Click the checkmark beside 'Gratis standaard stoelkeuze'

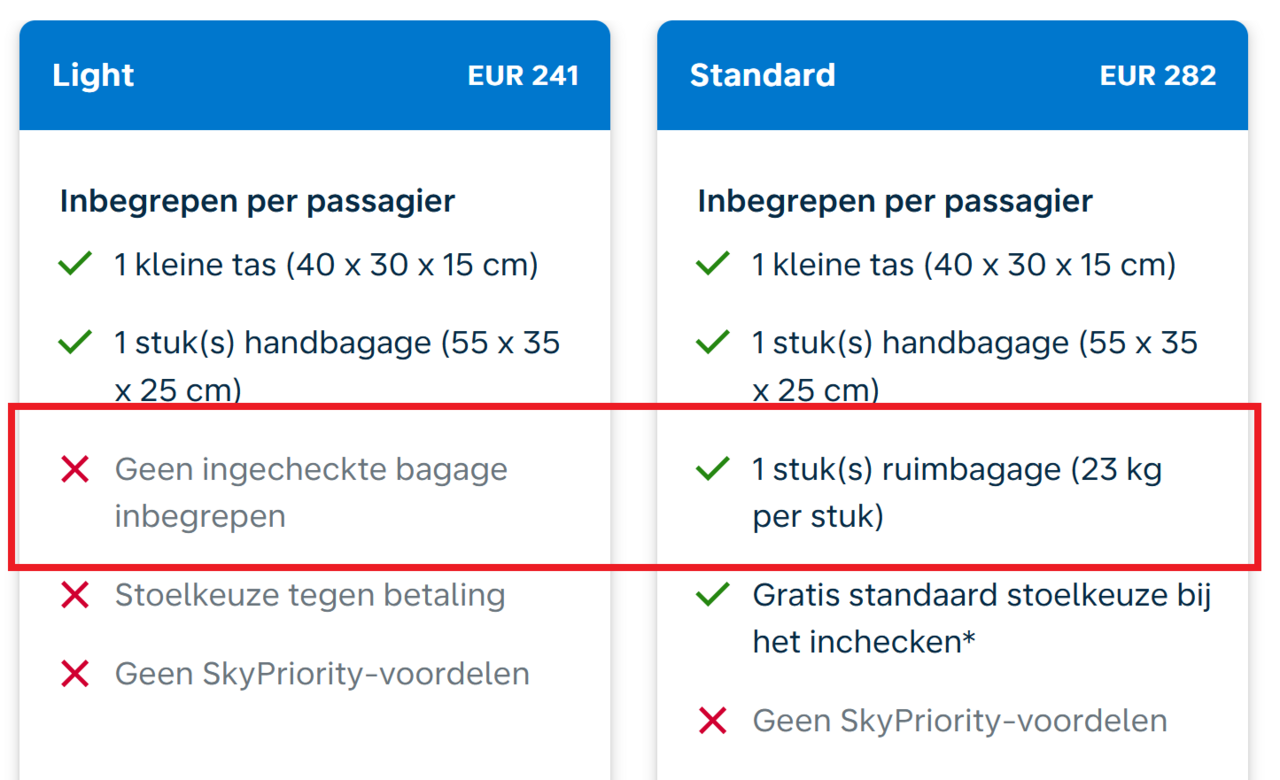click(x=712, y=595)
